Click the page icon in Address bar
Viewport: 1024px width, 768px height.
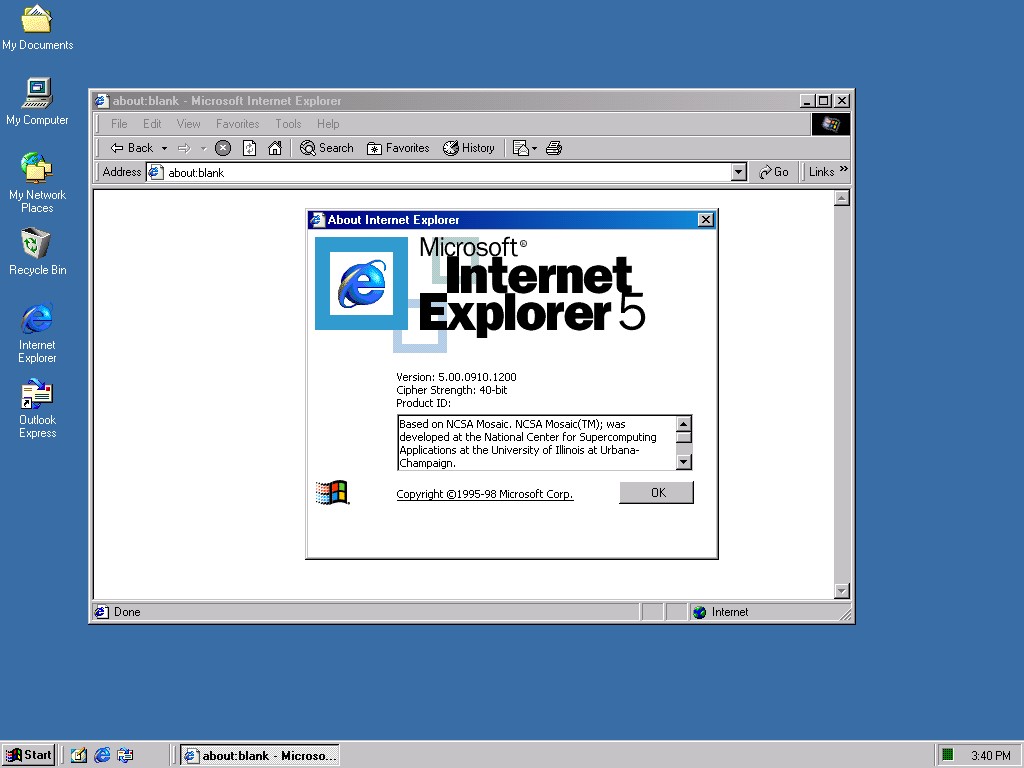[155, 172]
